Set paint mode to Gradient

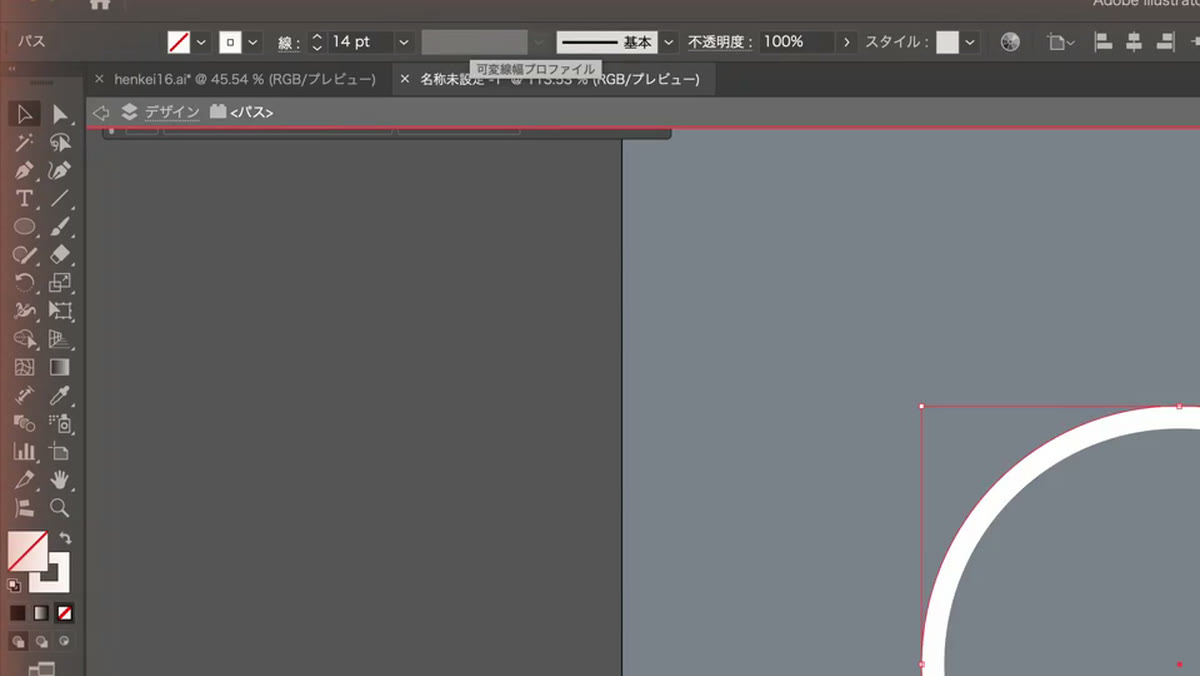41,613
